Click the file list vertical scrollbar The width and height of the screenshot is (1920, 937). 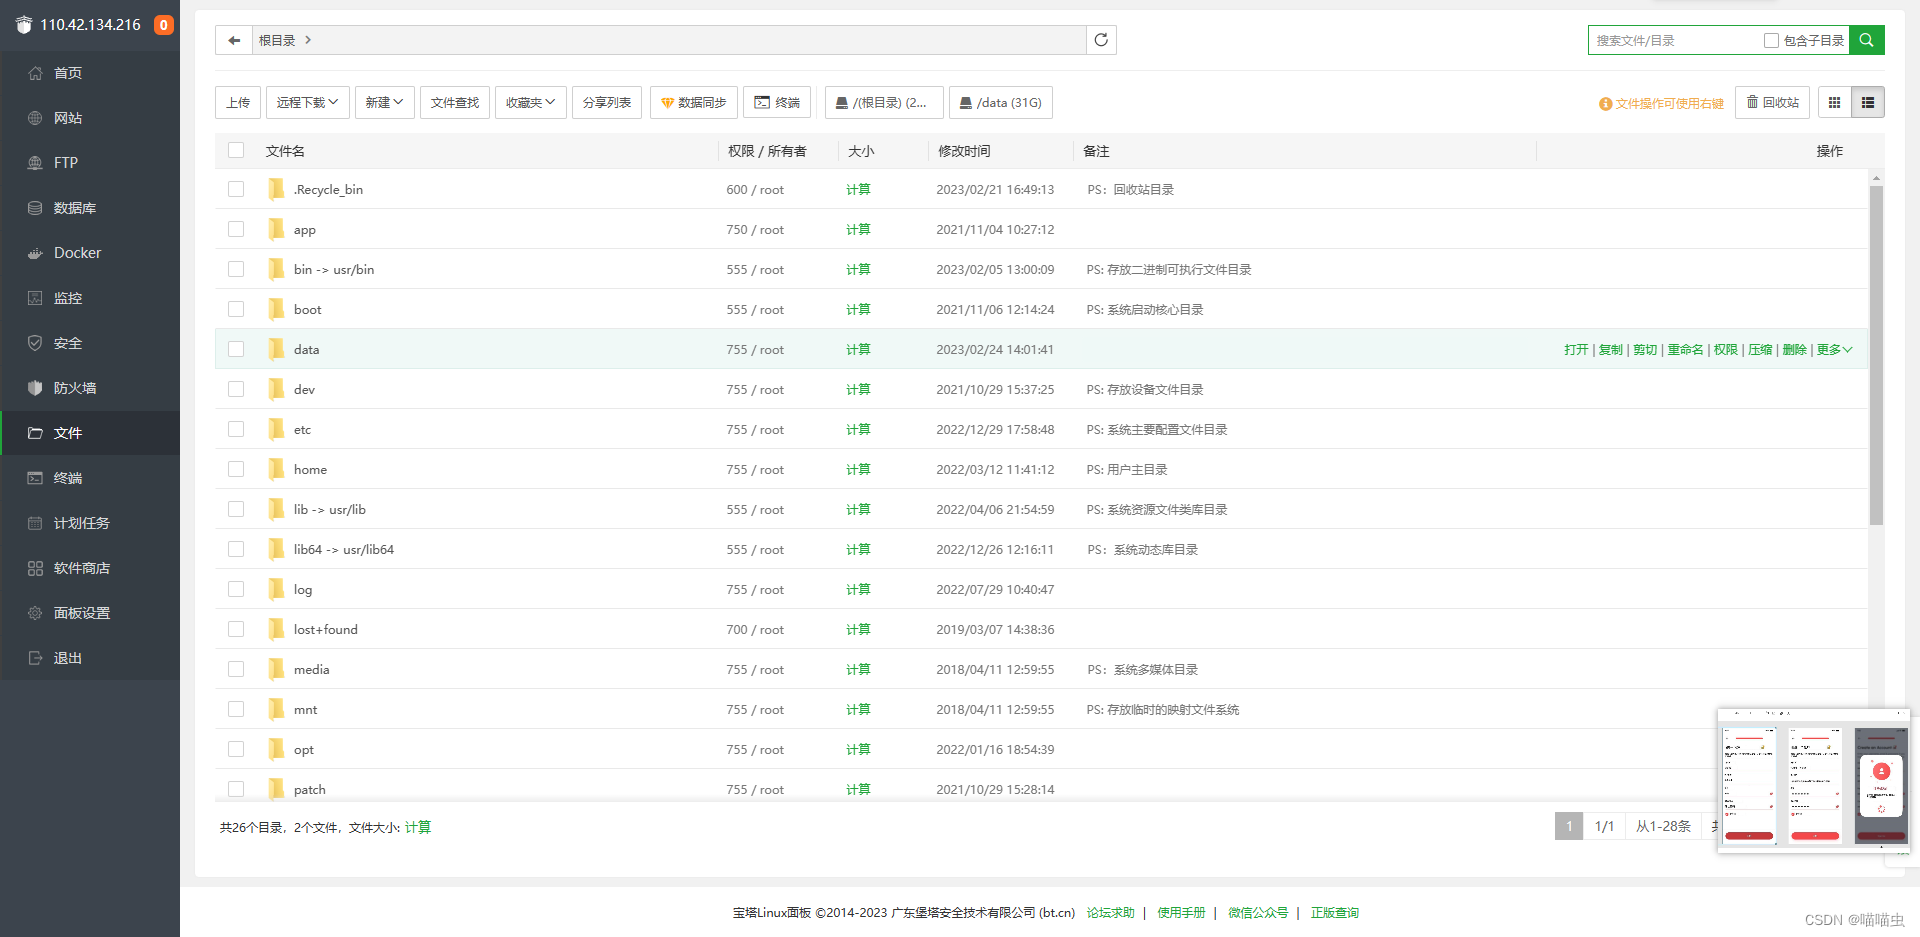[x=1876, y=355]
